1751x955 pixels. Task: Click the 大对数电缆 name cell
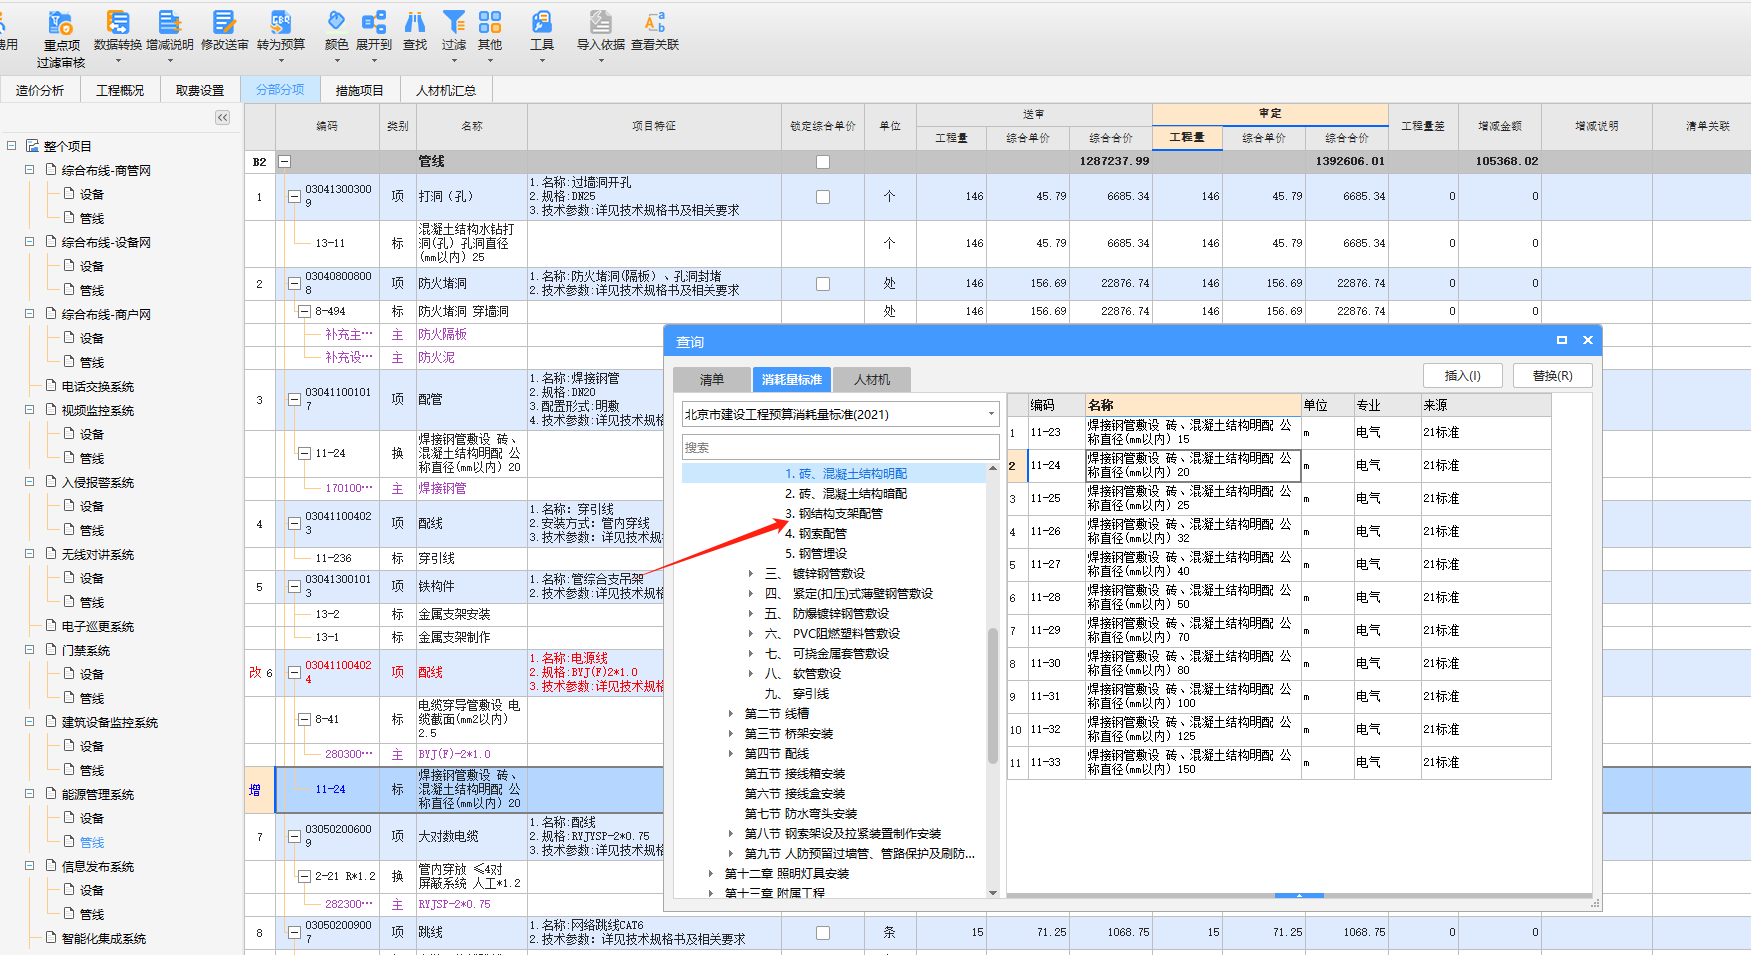coord(472,836)
